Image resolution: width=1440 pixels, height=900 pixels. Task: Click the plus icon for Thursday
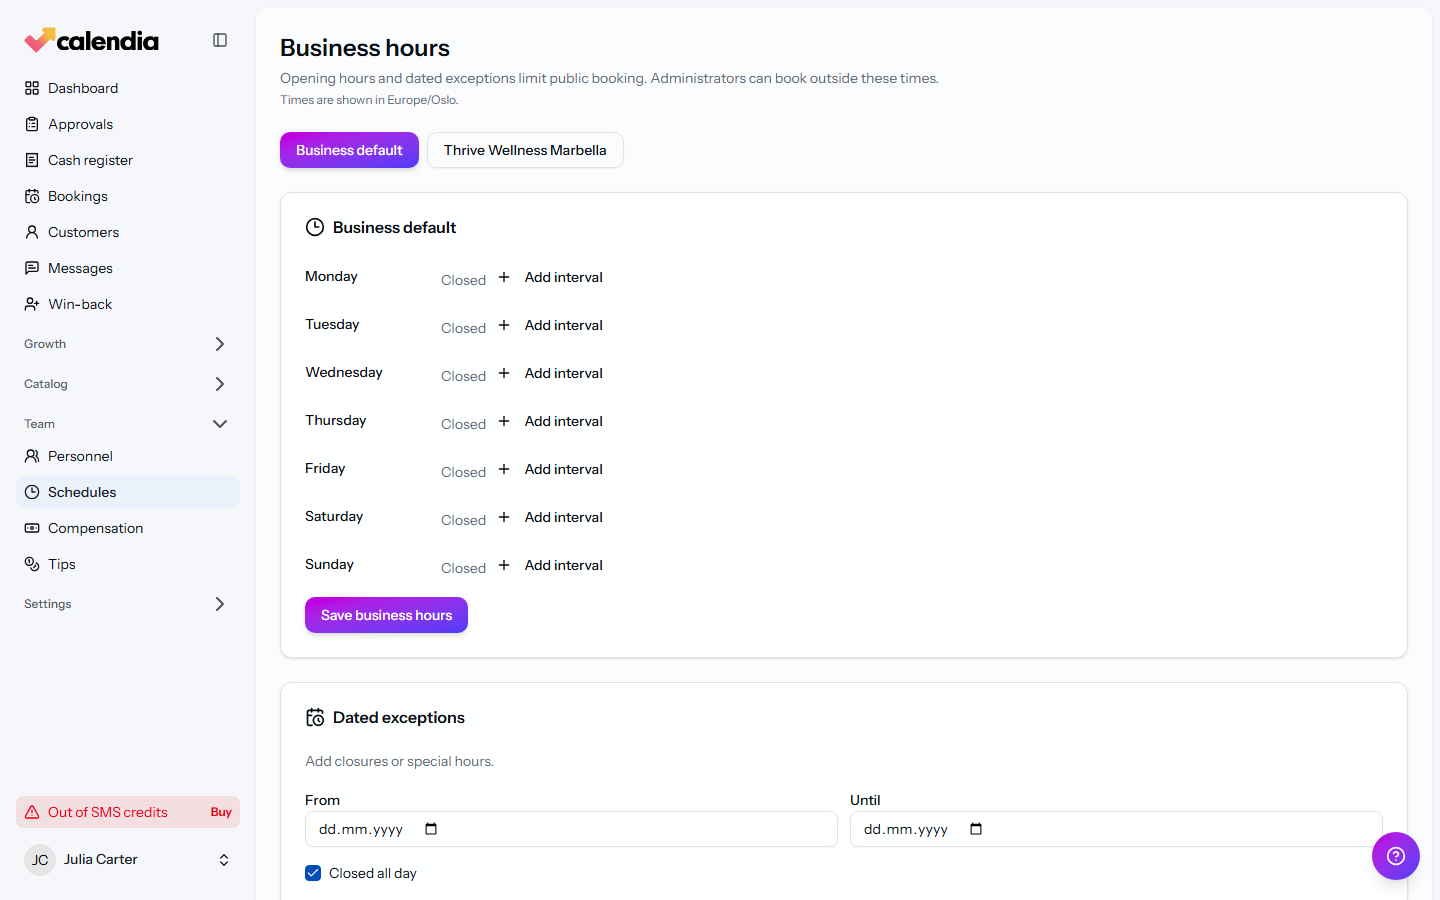[x=504, y=421]
